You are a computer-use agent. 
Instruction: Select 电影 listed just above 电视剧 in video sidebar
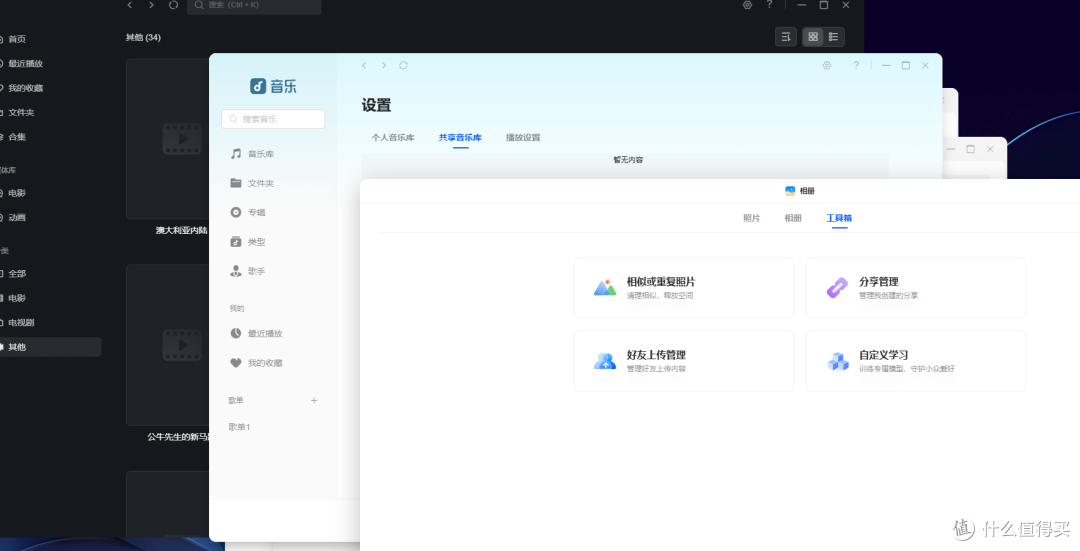click(17, 298)
